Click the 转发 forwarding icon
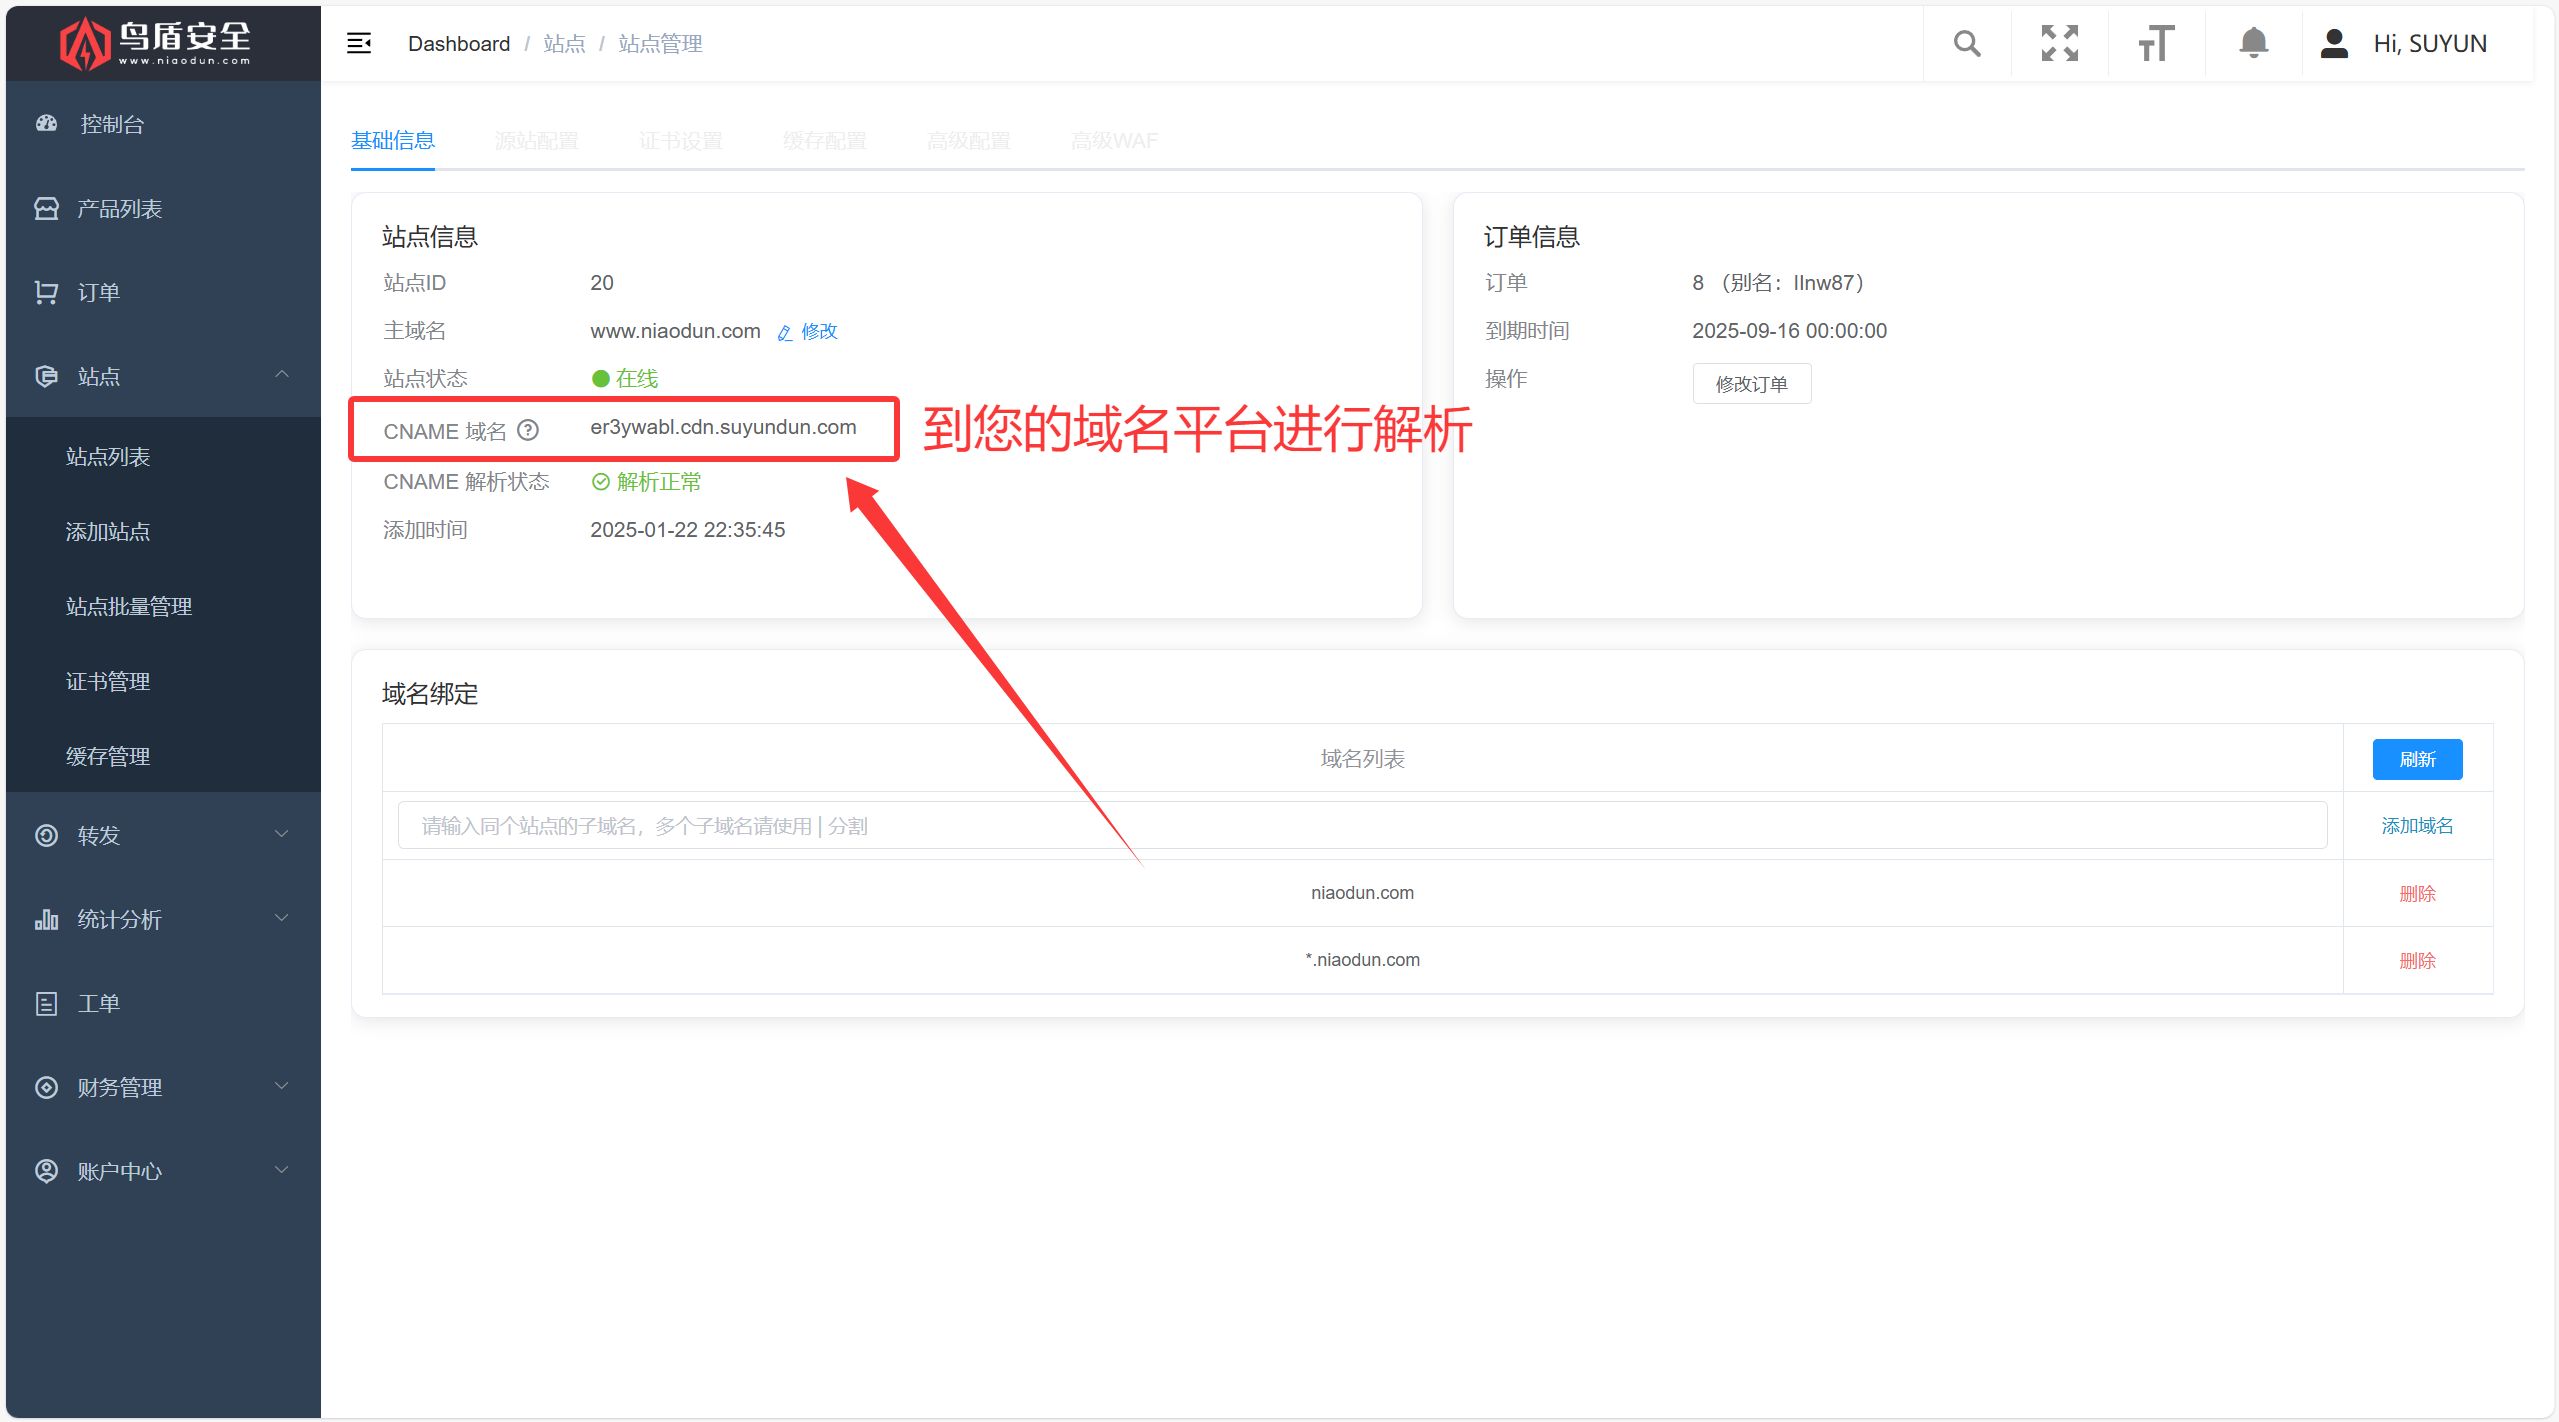 coord(47,835)
